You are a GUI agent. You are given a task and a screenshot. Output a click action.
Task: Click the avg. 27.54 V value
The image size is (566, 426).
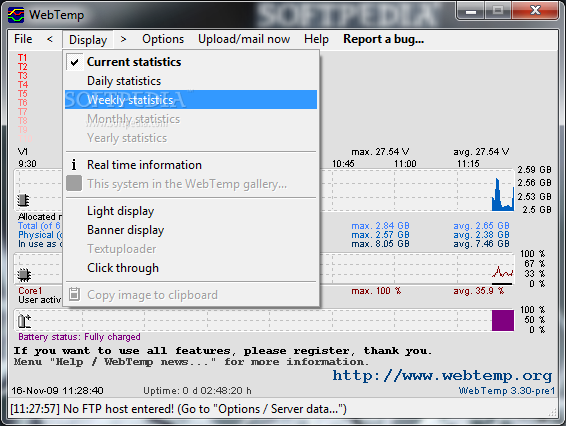coord(481,152)
